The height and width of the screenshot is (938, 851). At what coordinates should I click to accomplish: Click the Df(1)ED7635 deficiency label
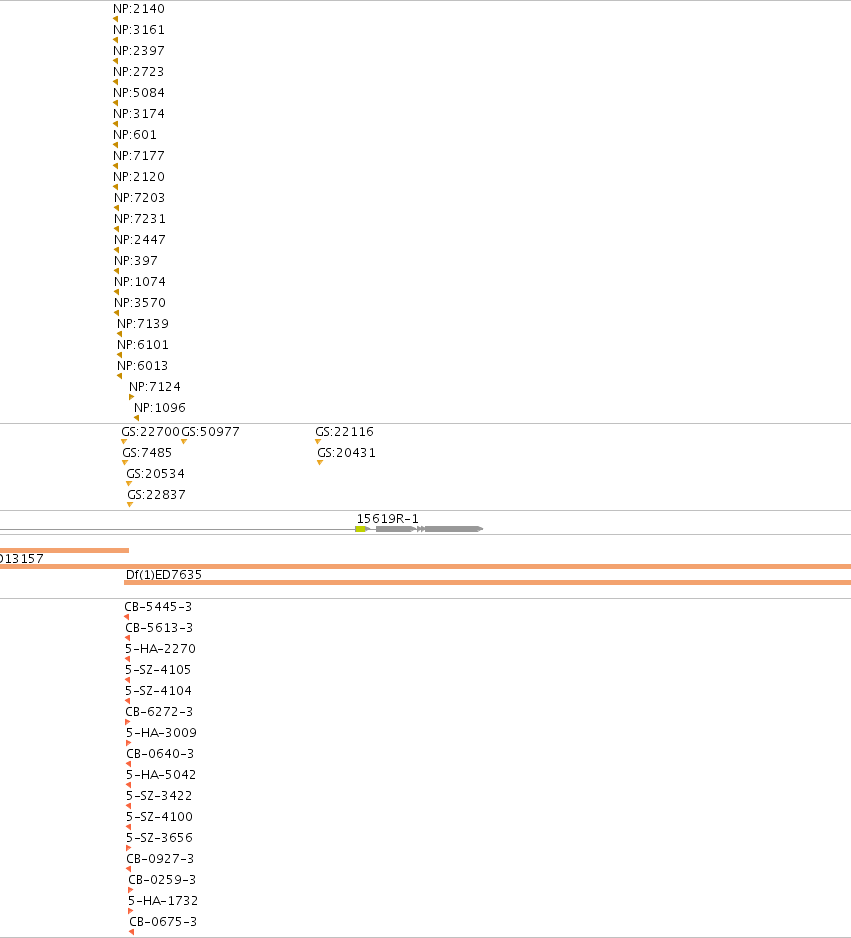click(x=164, y=574)
